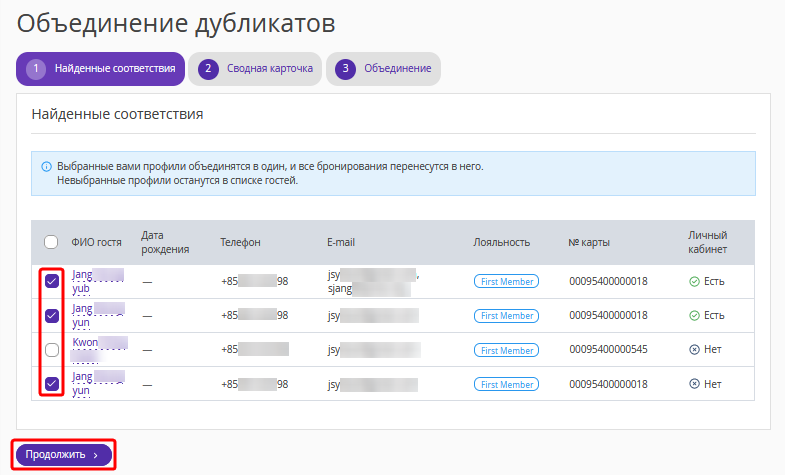Click the crossed circle icon in the last row
This screenshot has width=785, height=475.
(x=694, y=384)
